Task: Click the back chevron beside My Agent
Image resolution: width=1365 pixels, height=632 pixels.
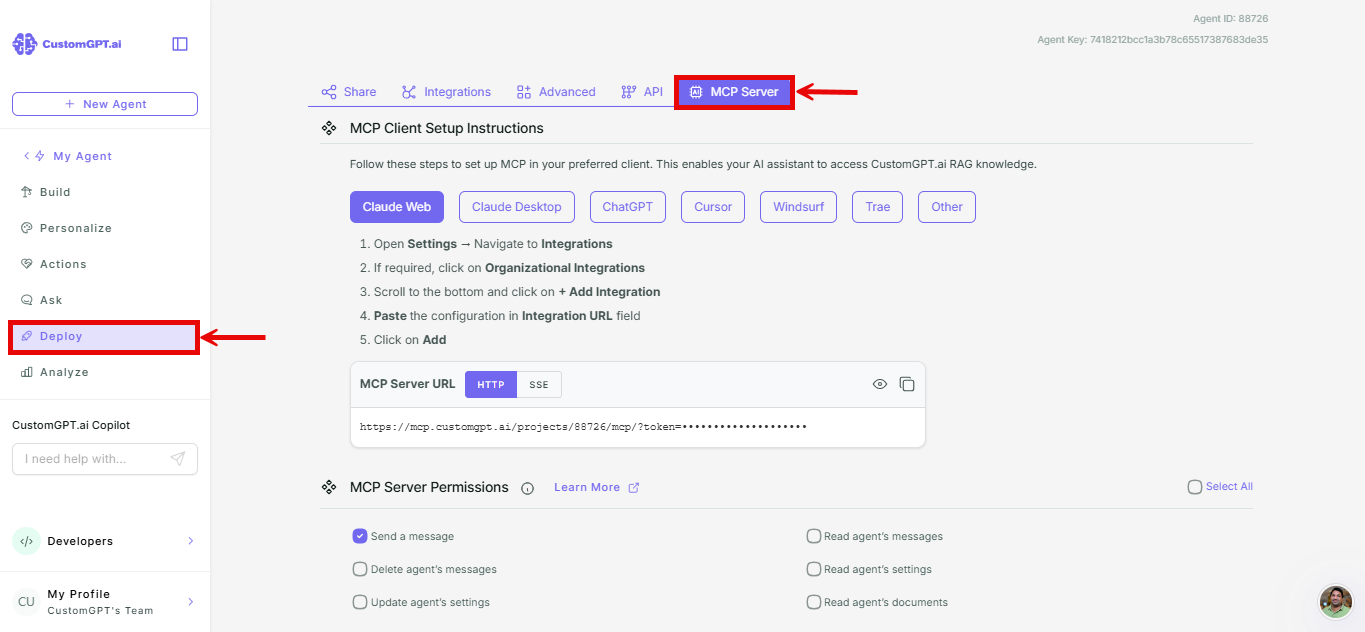Action: click(x=26, y=156)
